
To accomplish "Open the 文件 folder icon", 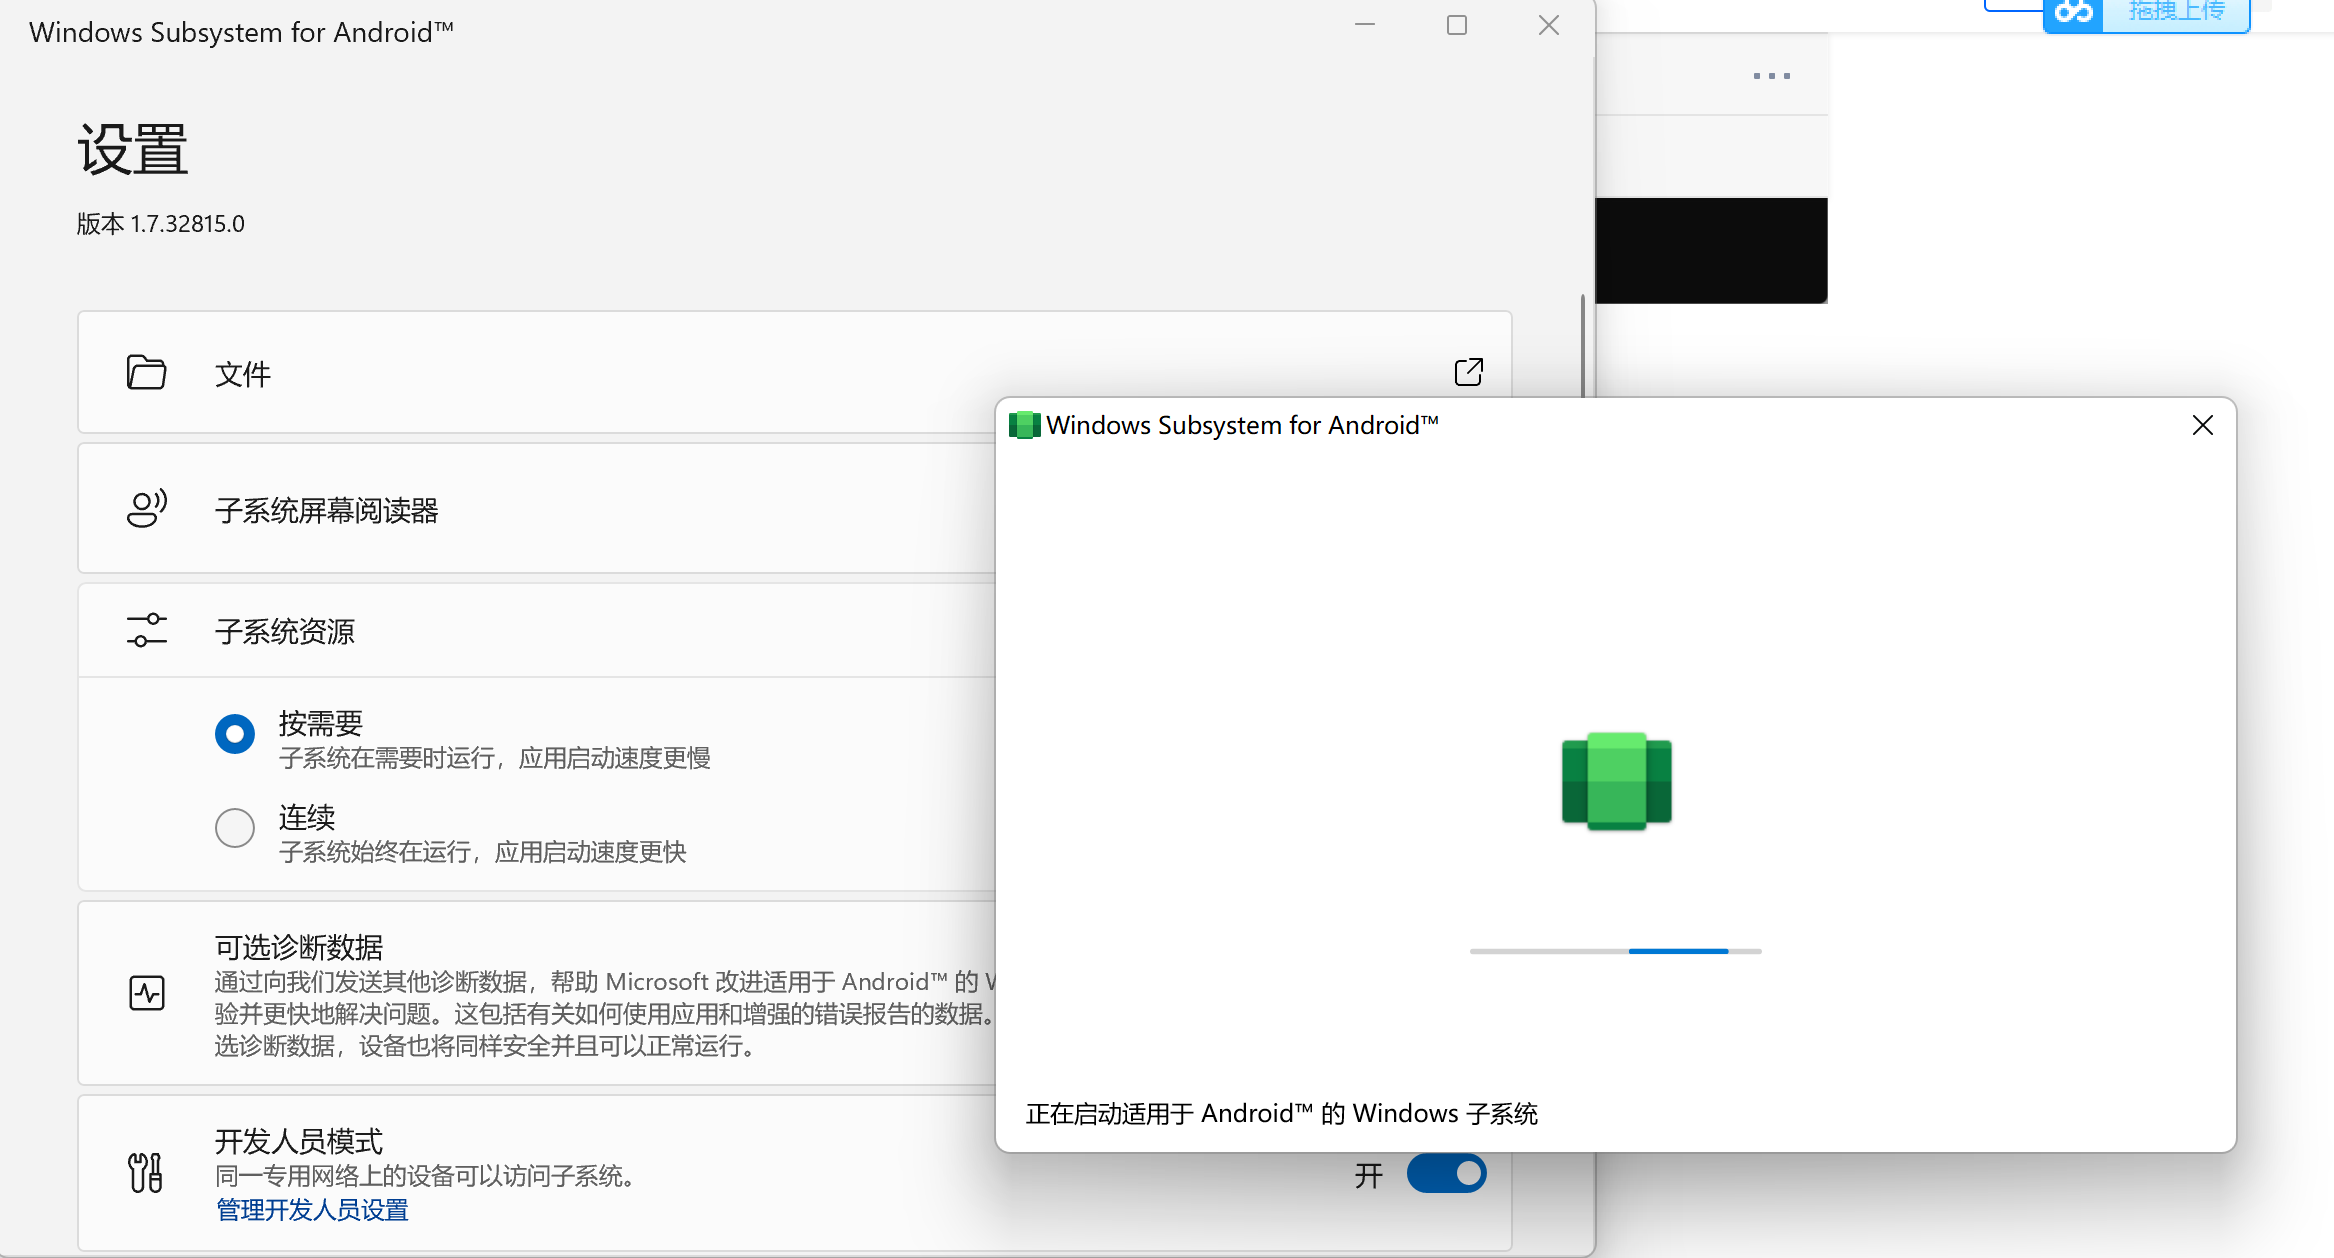I will coord(146,372).
